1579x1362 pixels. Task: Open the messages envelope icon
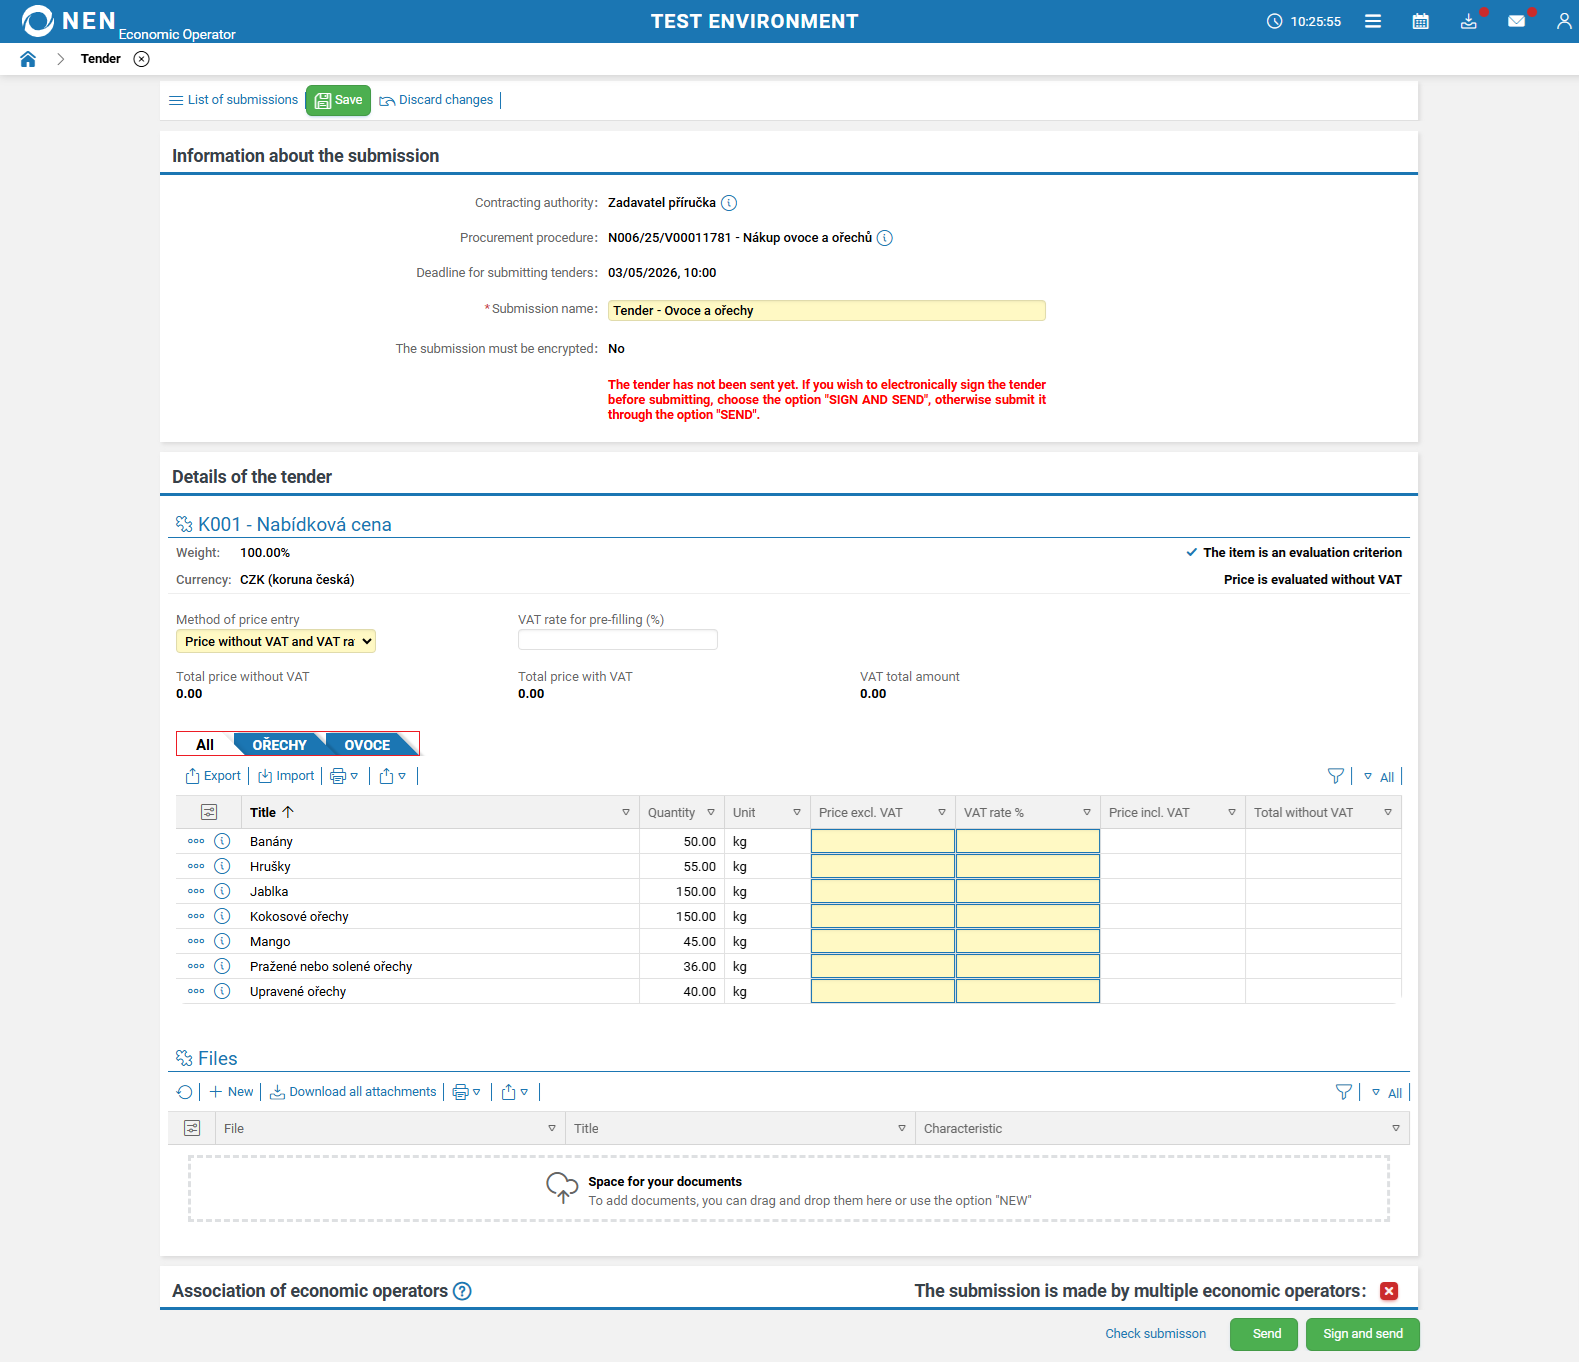coord(1516,21)
